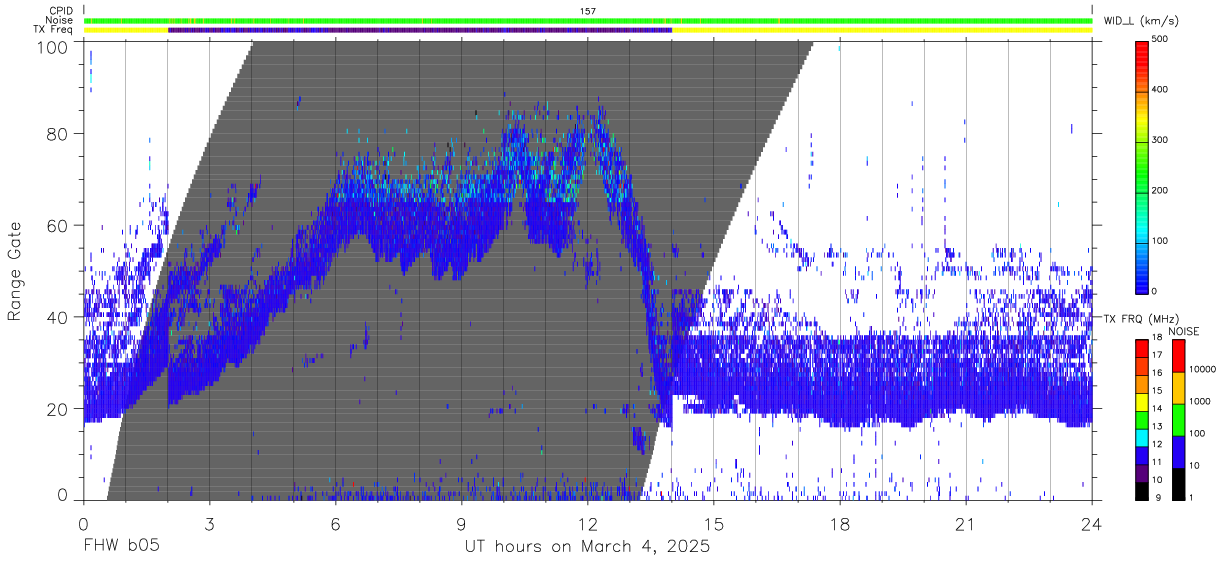Click the Noise row label
This screenshot has width=1228, height=567.
click(x=61, y=20)
